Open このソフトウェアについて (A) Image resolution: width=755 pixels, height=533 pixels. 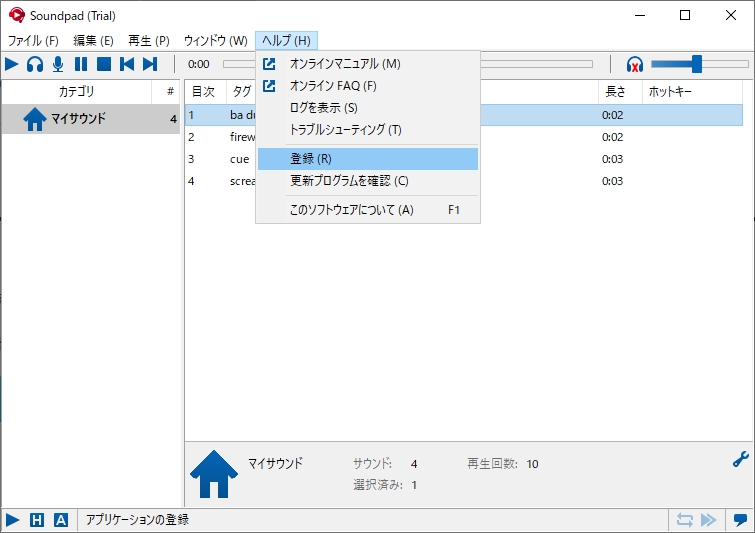coord(368,210)
